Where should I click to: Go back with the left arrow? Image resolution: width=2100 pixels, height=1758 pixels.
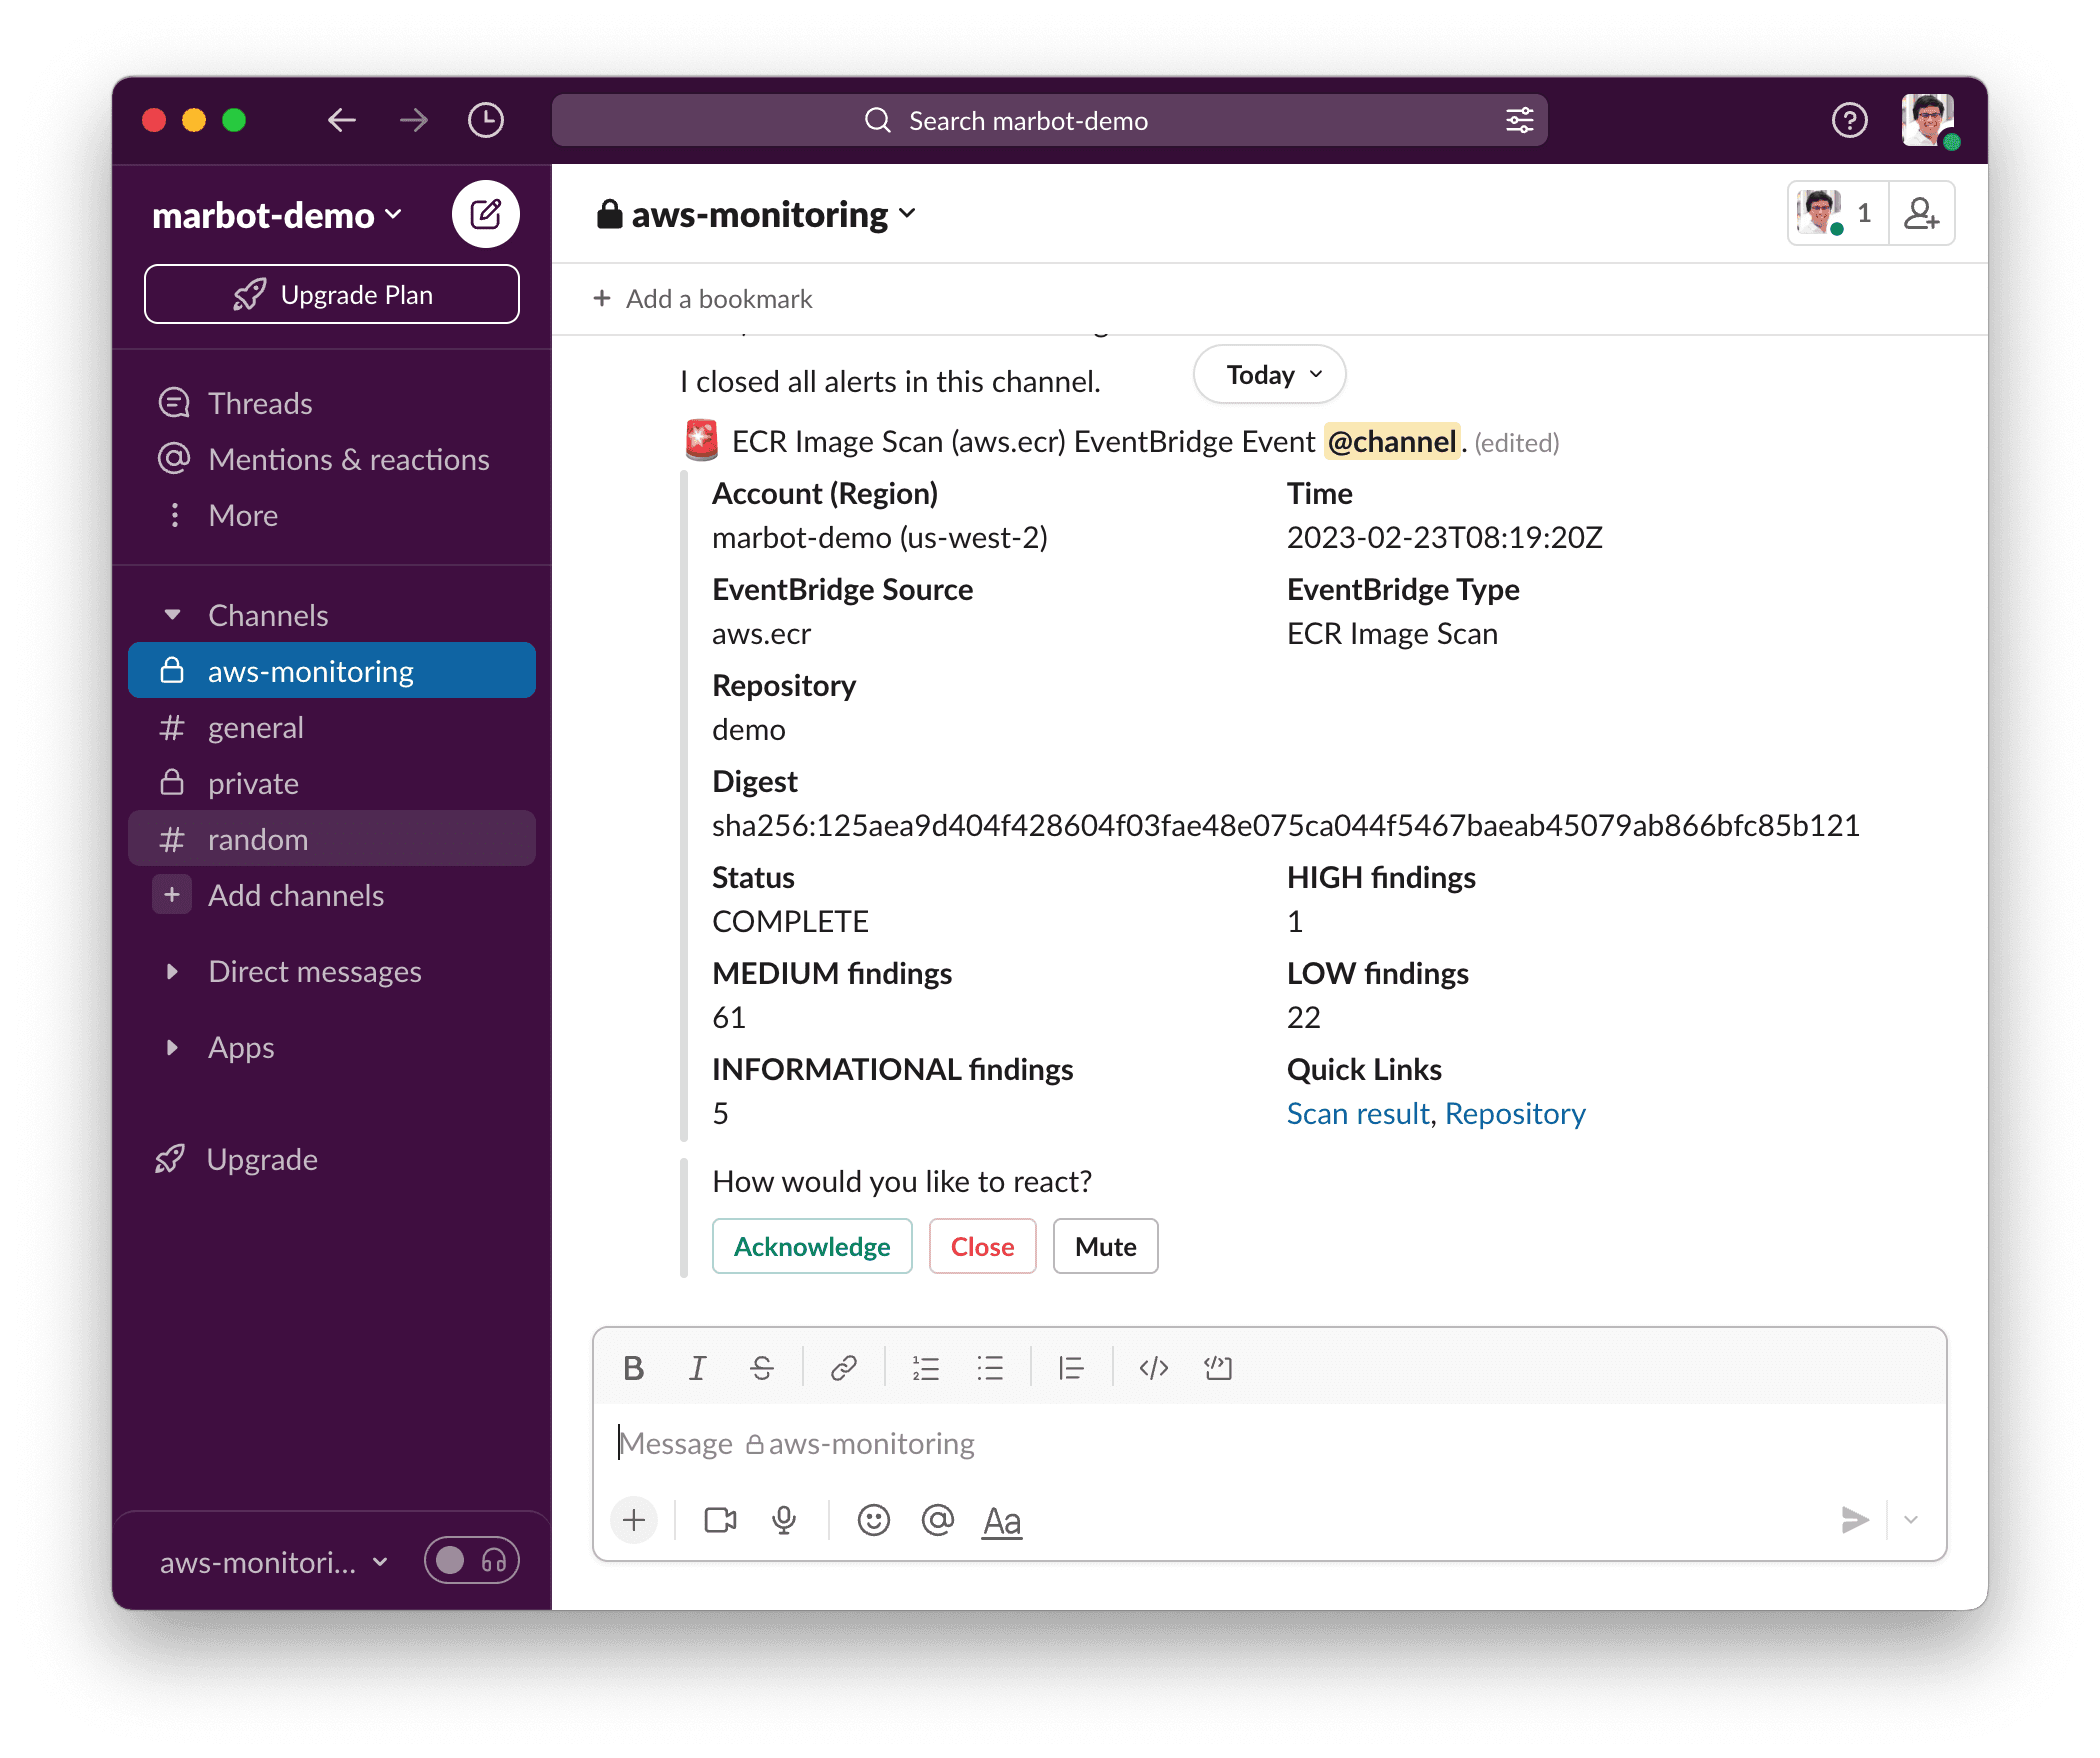tap(342, 121)
